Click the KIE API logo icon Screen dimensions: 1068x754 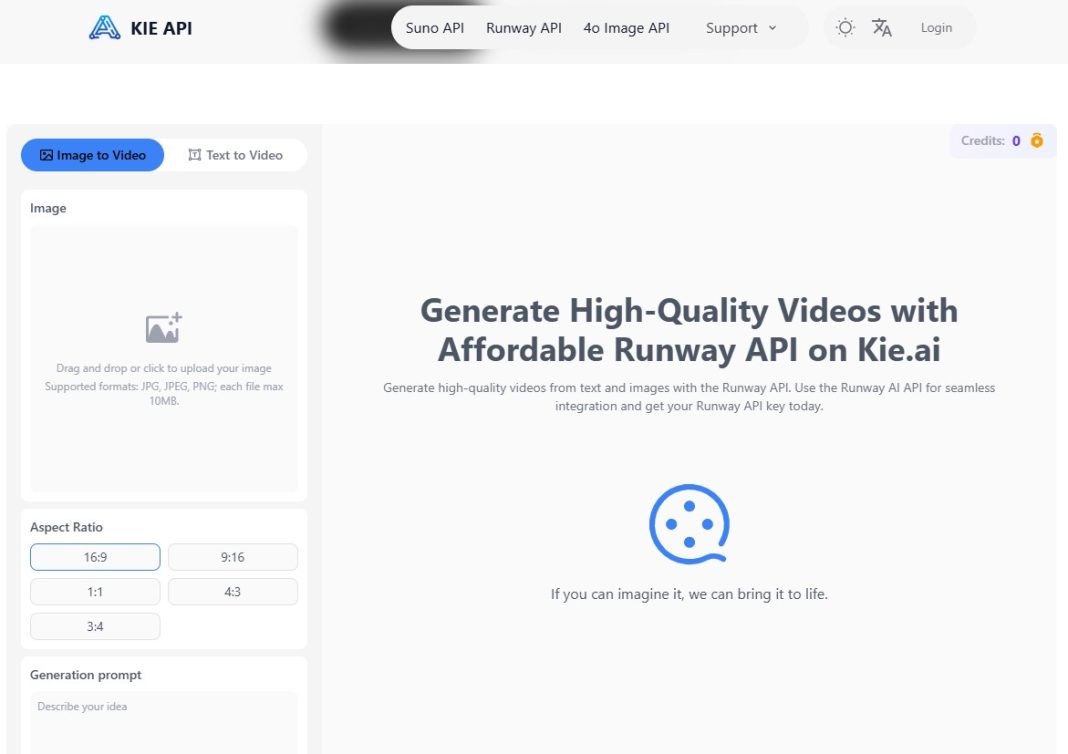click(103, 27)
